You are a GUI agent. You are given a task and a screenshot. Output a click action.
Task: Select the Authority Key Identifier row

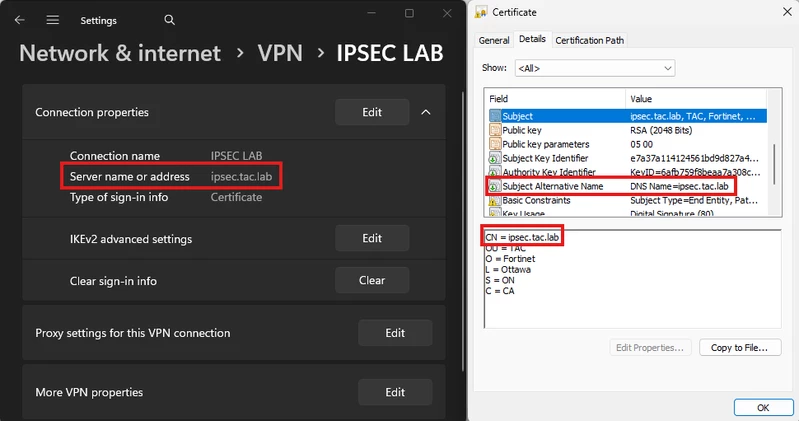click(x=627, y=172)
